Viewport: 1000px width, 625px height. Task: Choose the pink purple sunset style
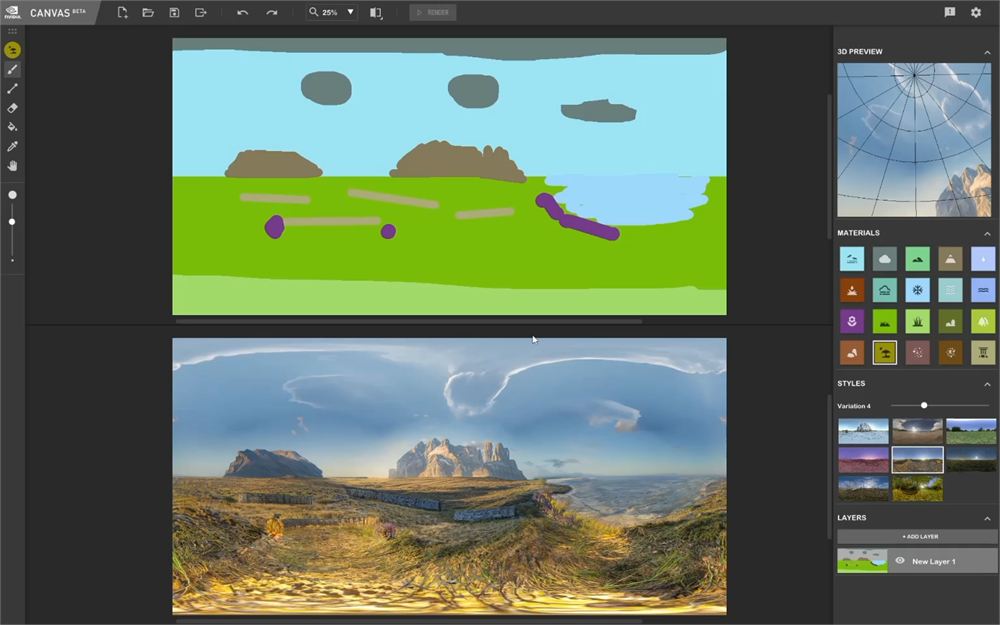pyautogui.click(x=863, y=459)
